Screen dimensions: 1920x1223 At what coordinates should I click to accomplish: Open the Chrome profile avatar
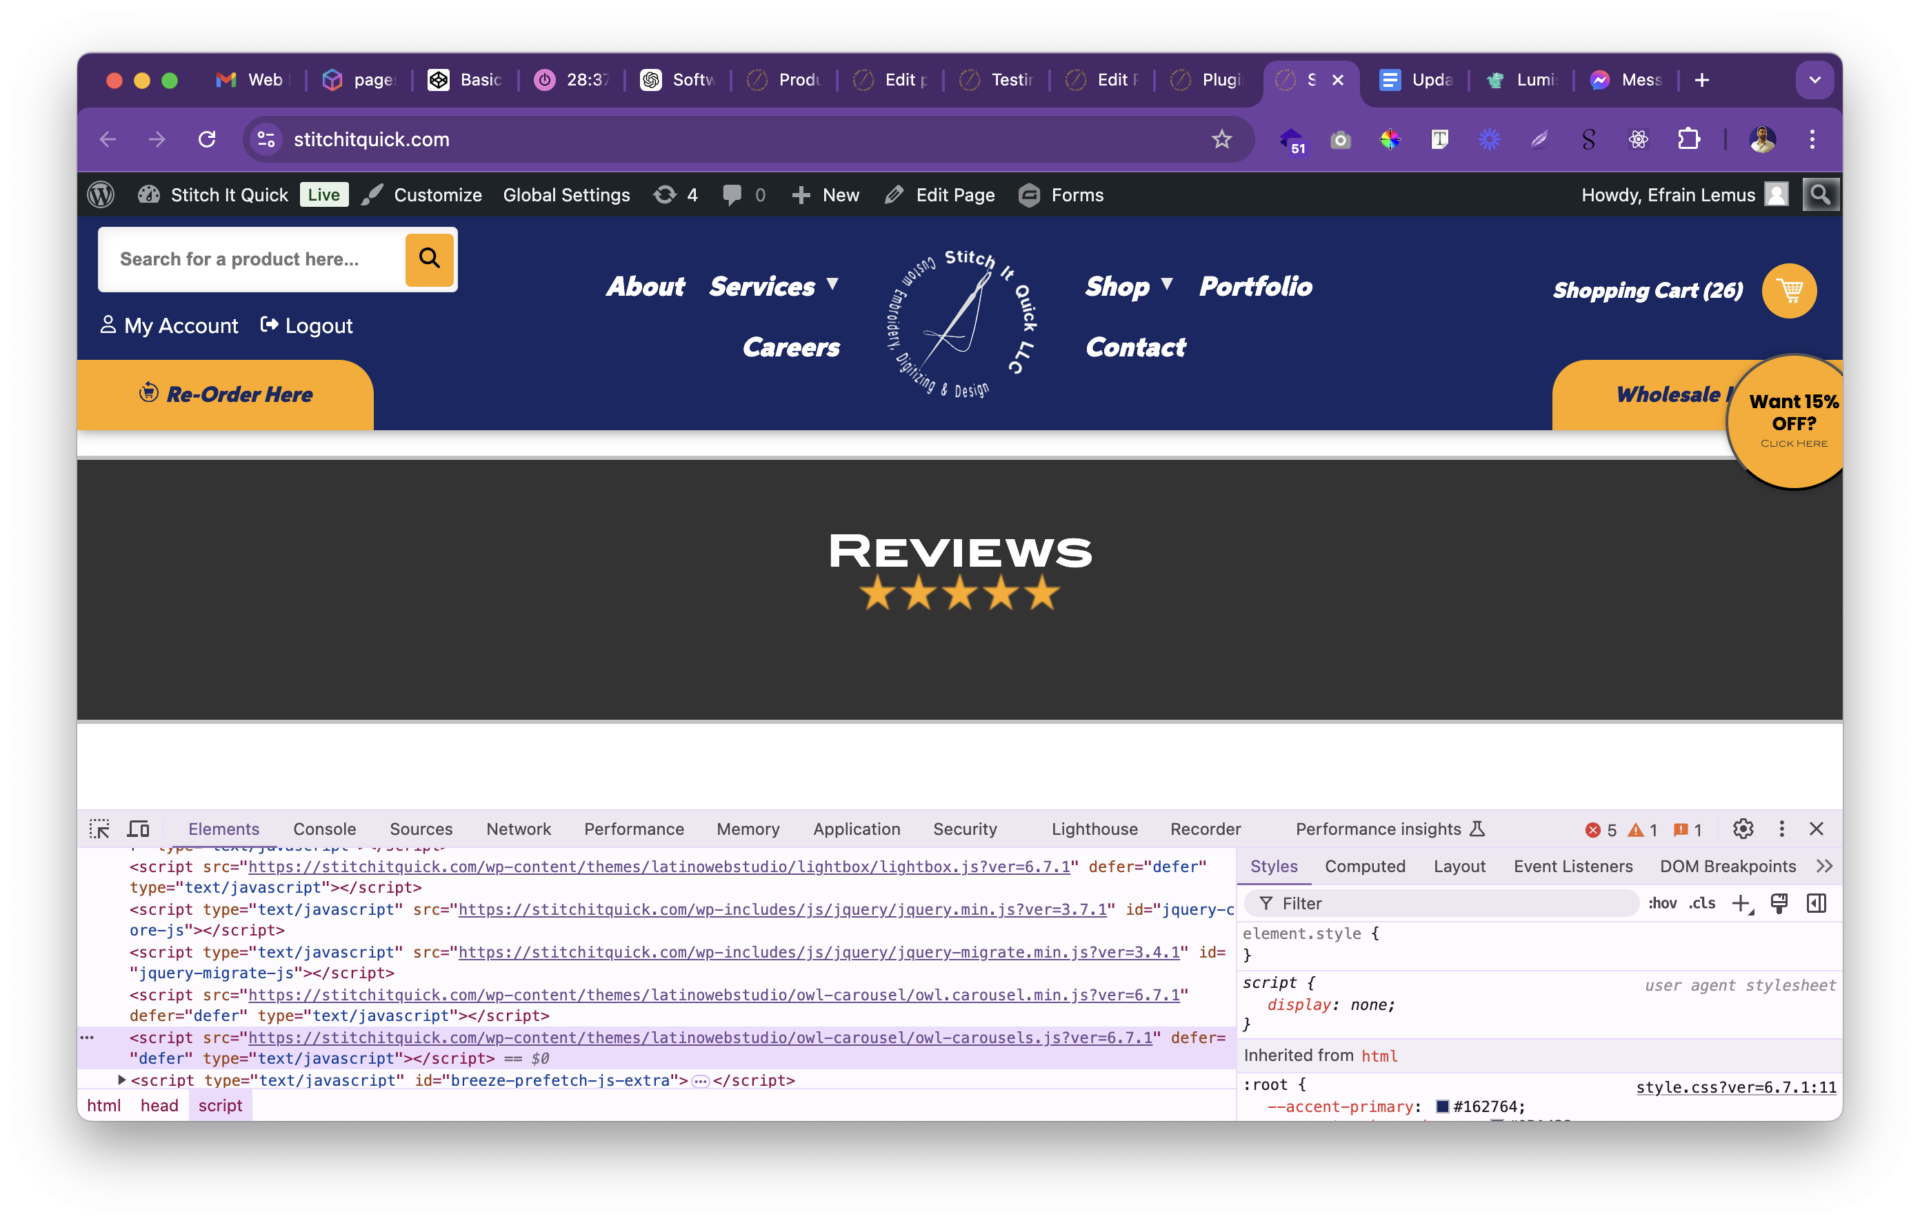click(1762, 140)
